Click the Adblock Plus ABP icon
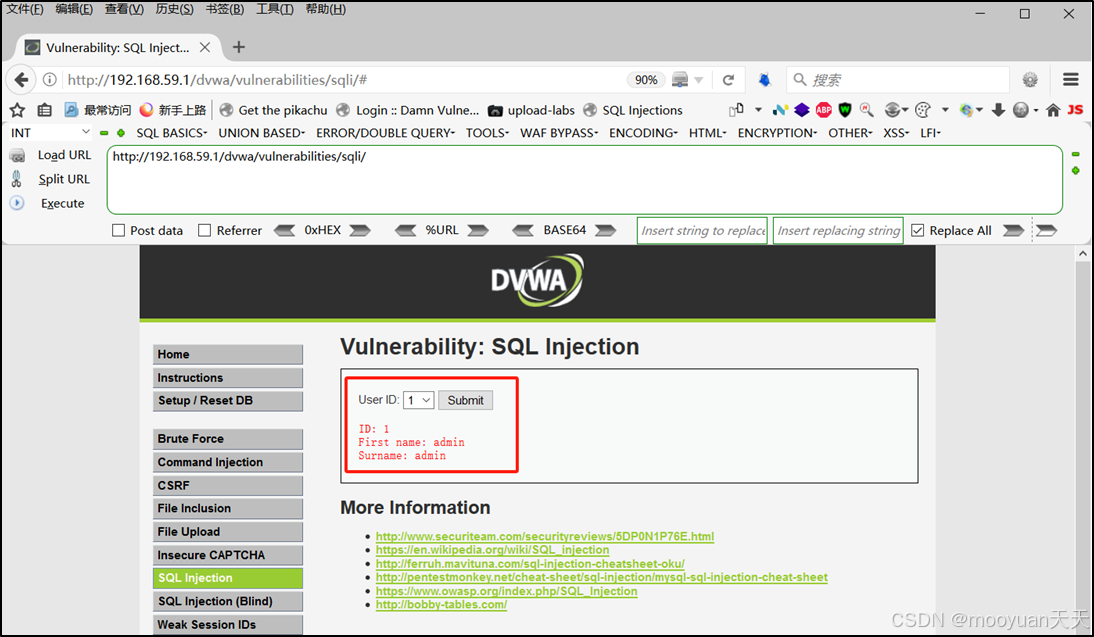1094x637 pixels. (823, 110)
